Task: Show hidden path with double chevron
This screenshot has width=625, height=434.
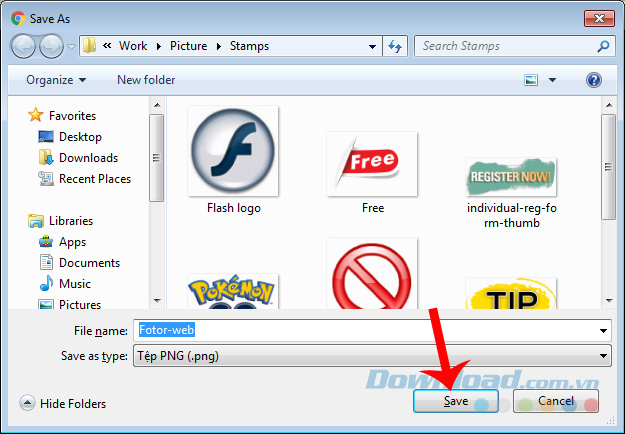Action: coord(107,45)
